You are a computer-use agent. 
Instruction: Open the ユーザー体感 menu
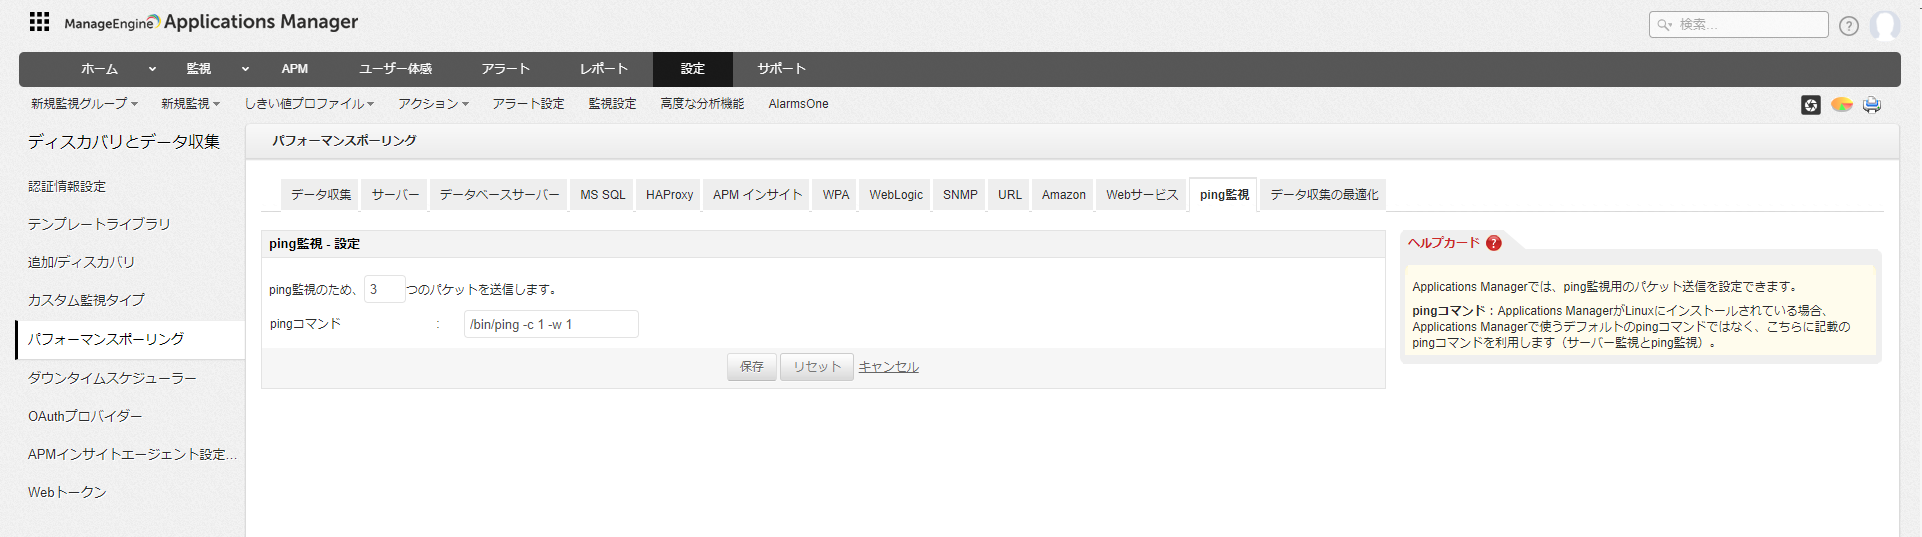[396, 69]
